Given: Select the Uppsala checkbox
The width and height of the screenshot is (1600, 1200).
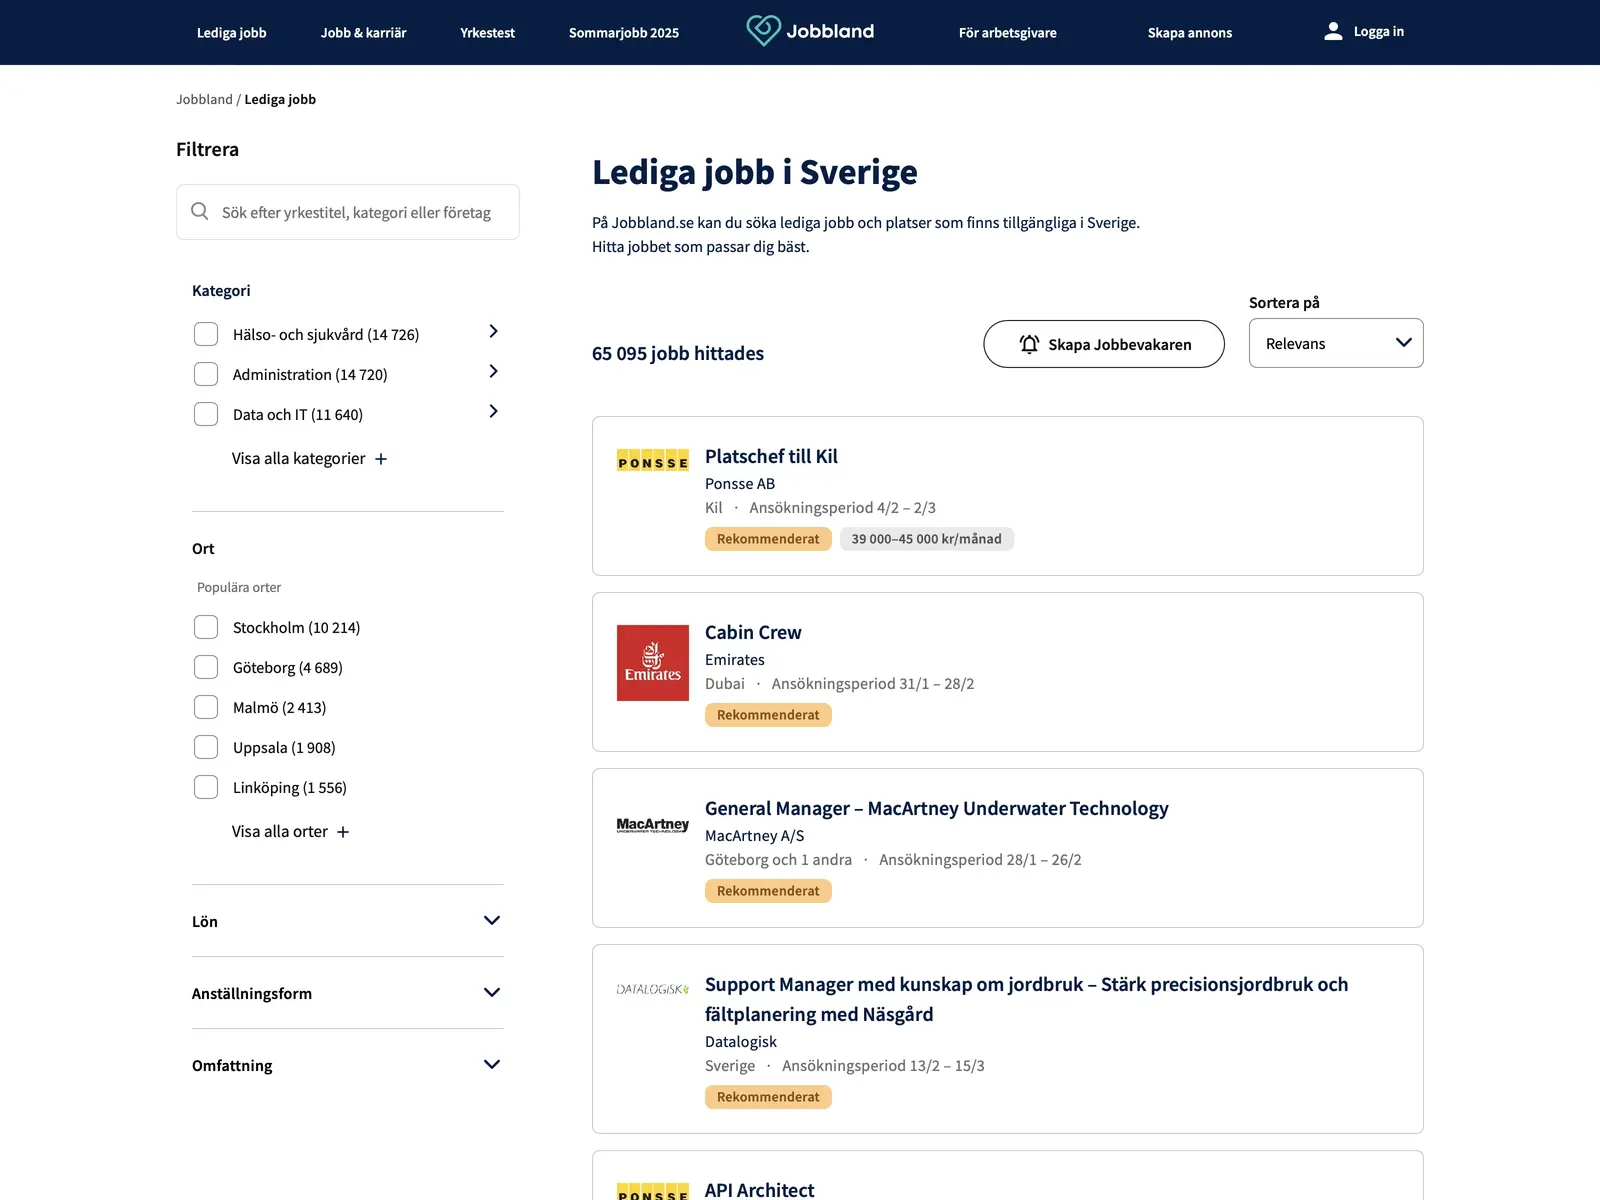Looking at the screenshot, I should [206, 747].
